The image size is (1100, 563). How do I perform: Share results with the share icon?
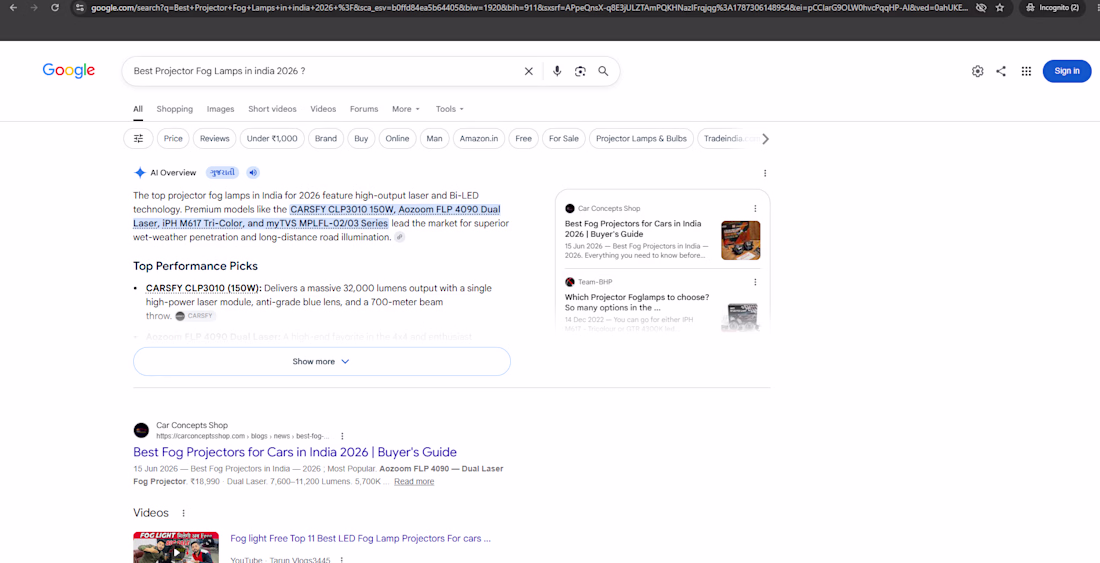click(x=1001, y=71)
